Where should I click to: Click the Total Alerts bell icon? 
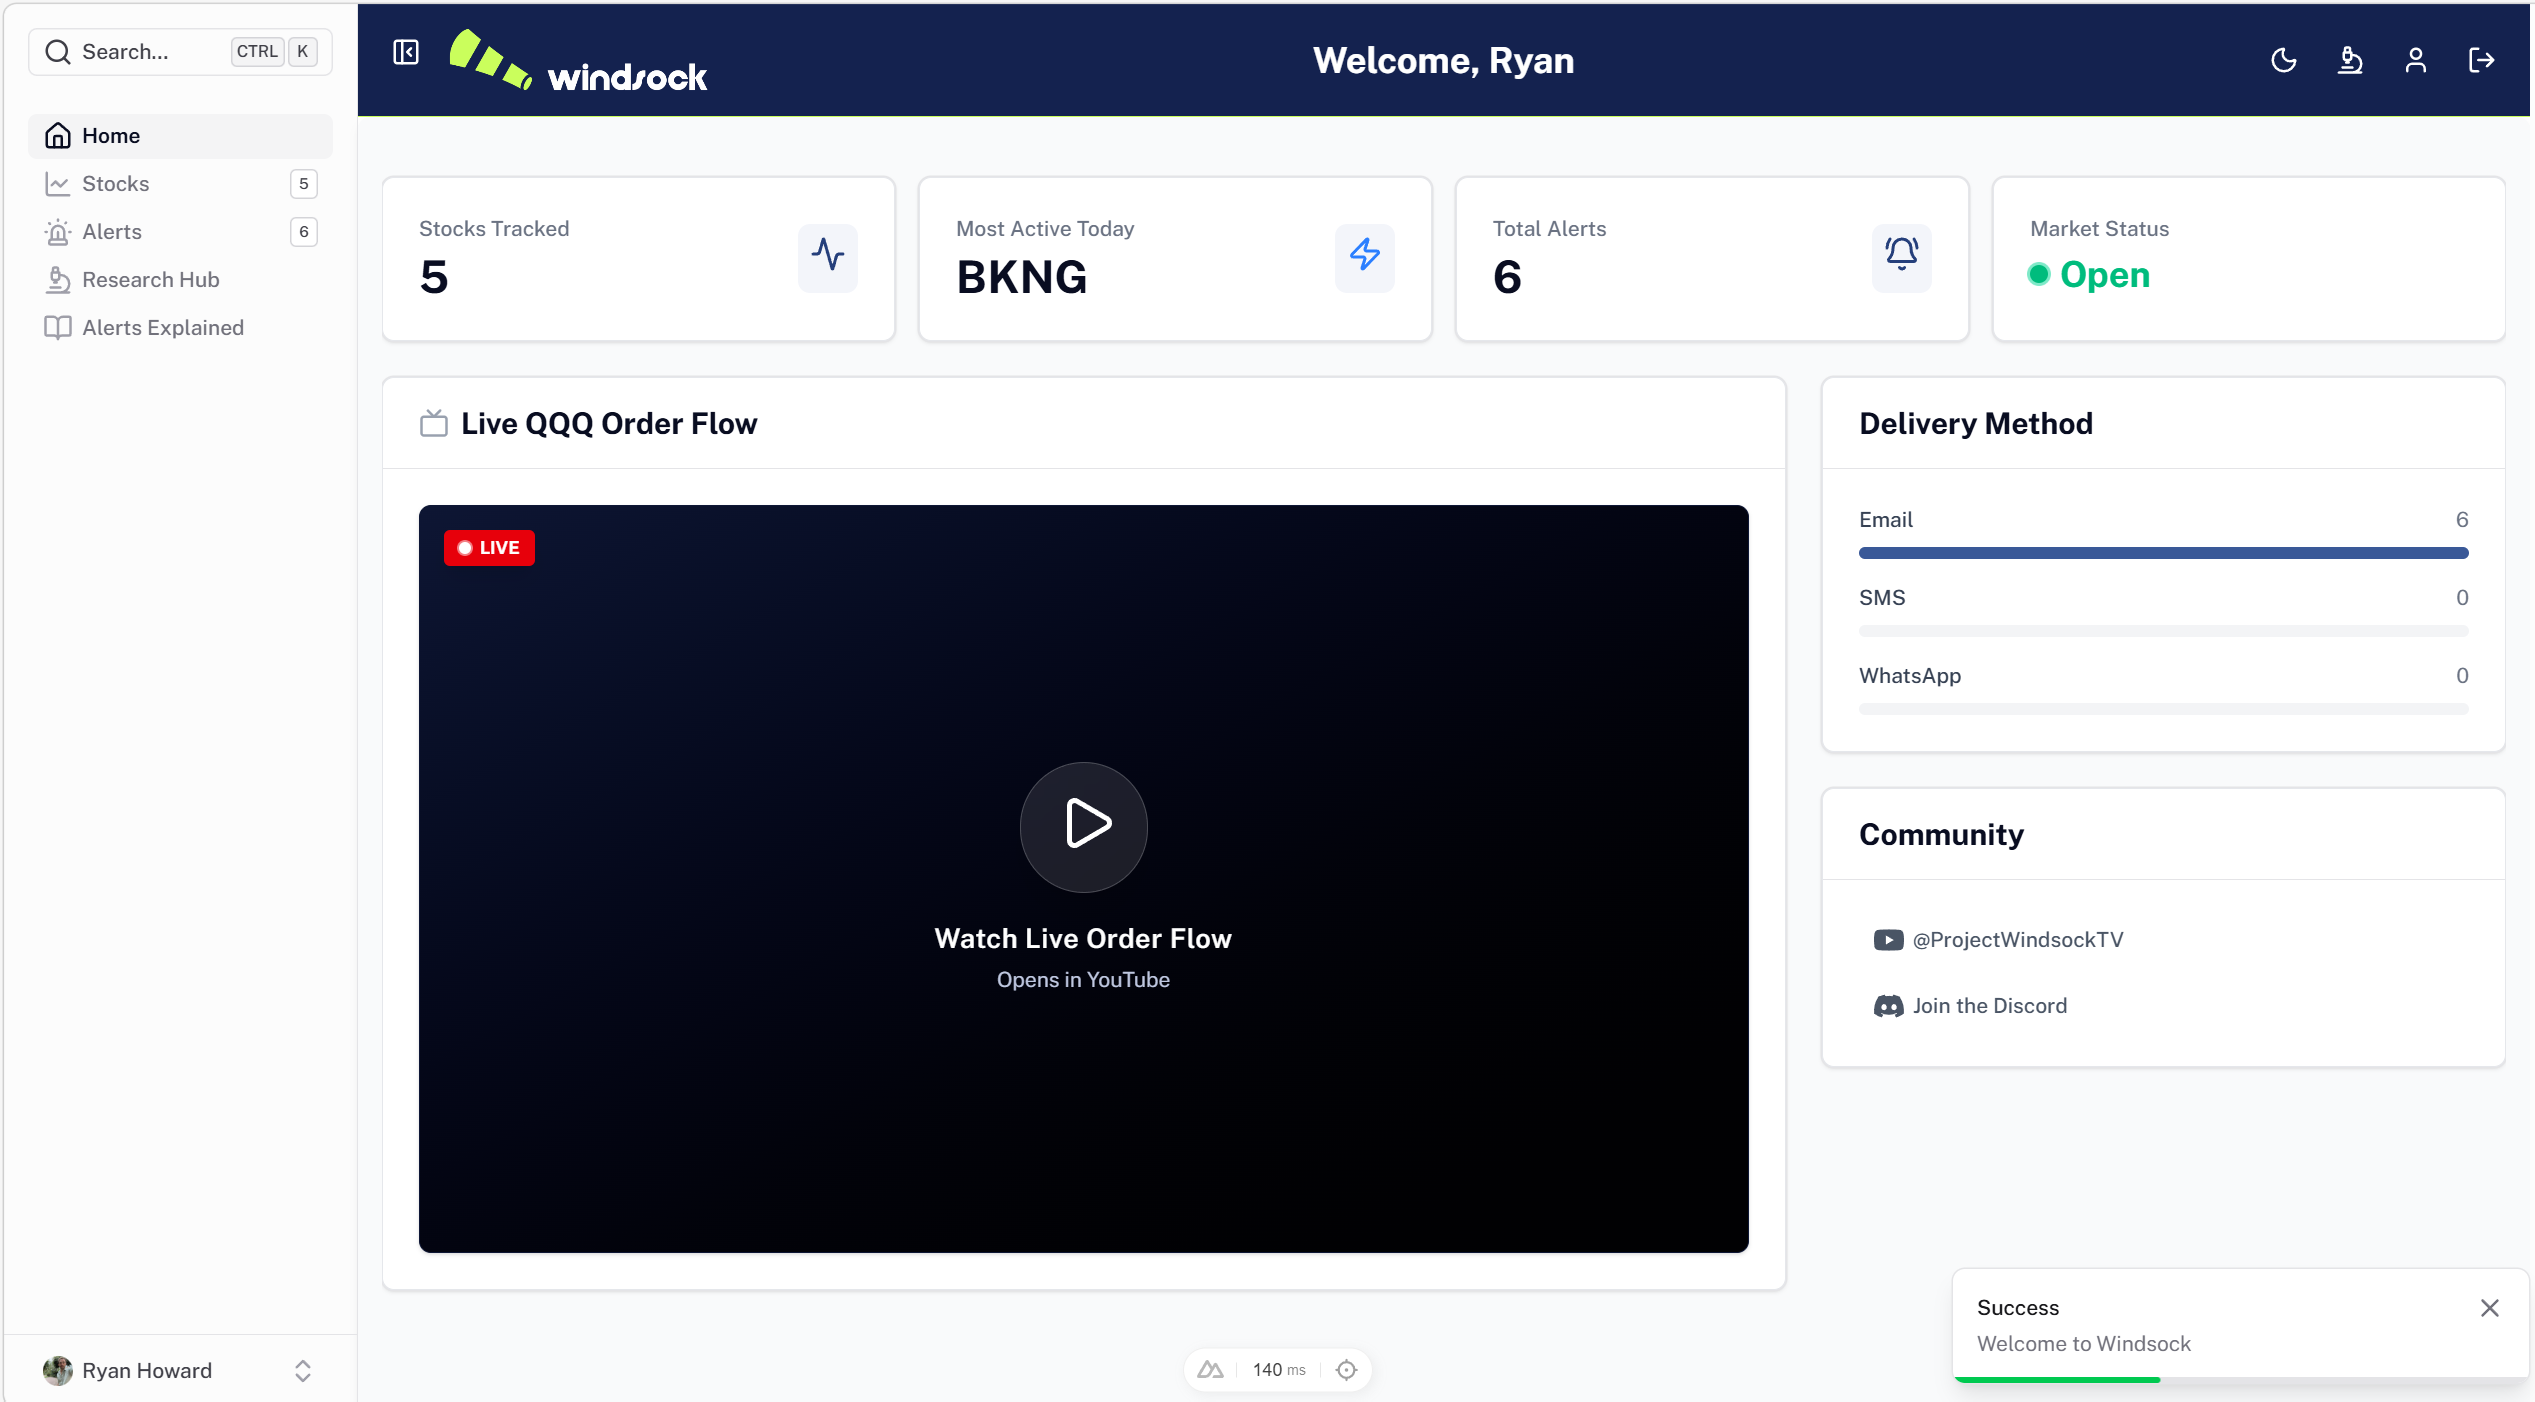(x=1902, y=256)
